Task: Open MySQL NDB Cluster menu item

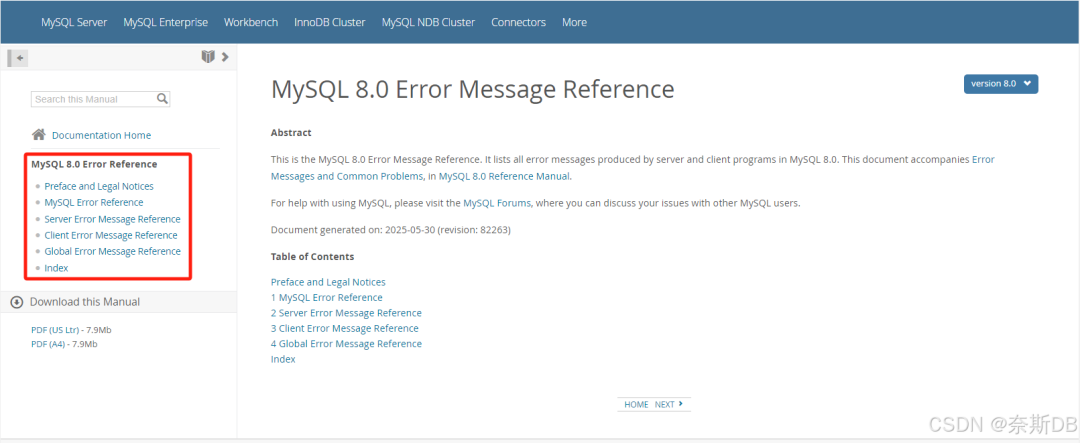Action: [x=428, y=22]
